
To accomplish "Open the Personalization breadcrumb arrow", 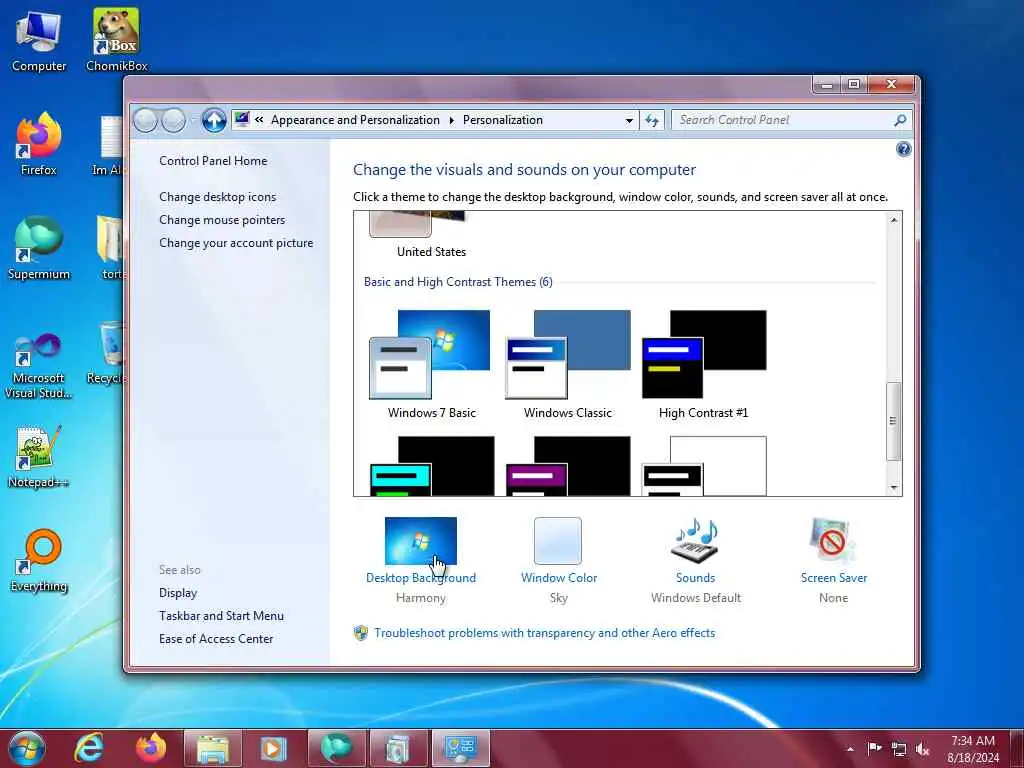I will (451, 120).
